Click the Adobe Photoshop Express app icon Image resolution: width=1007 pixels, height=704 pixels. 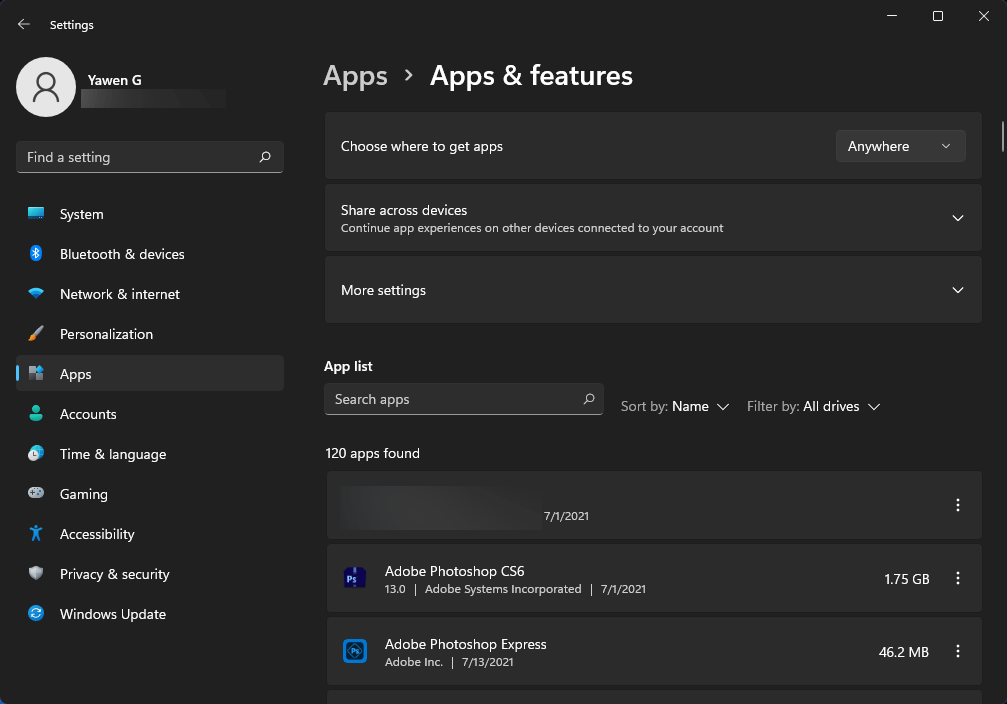click(355, 651)
